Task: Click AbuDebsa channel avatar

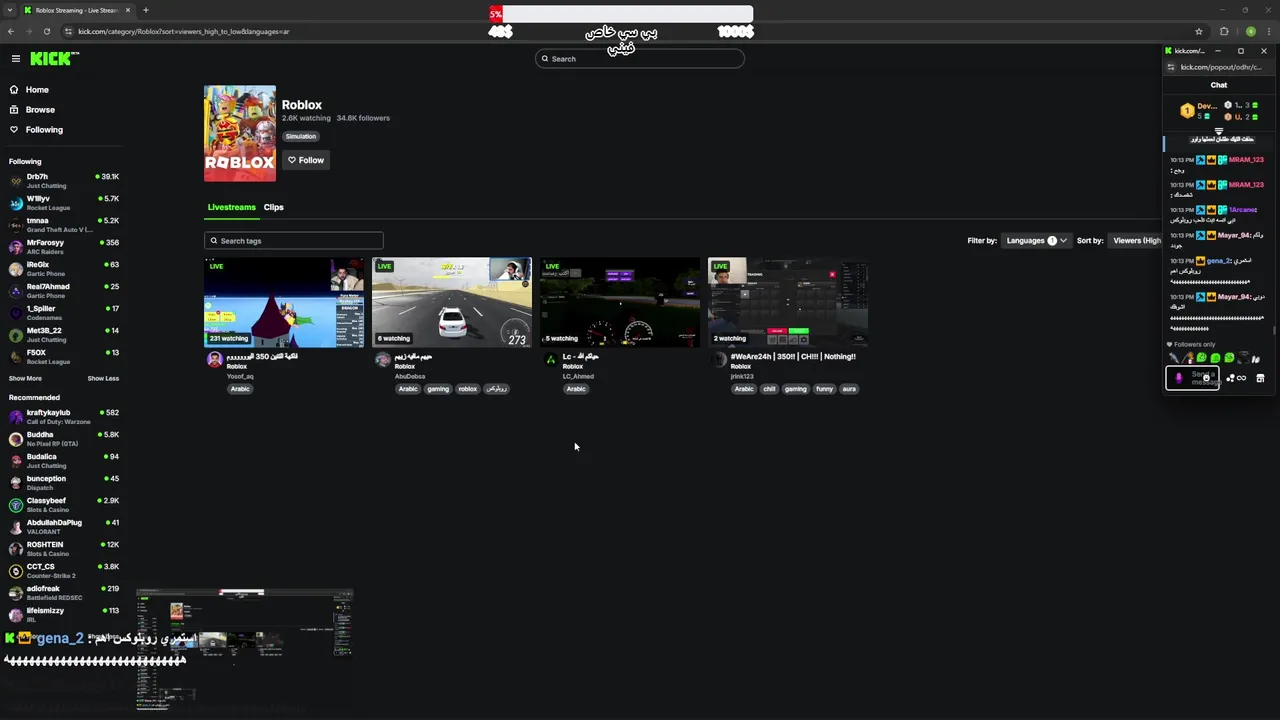Action: pos(382,360)
